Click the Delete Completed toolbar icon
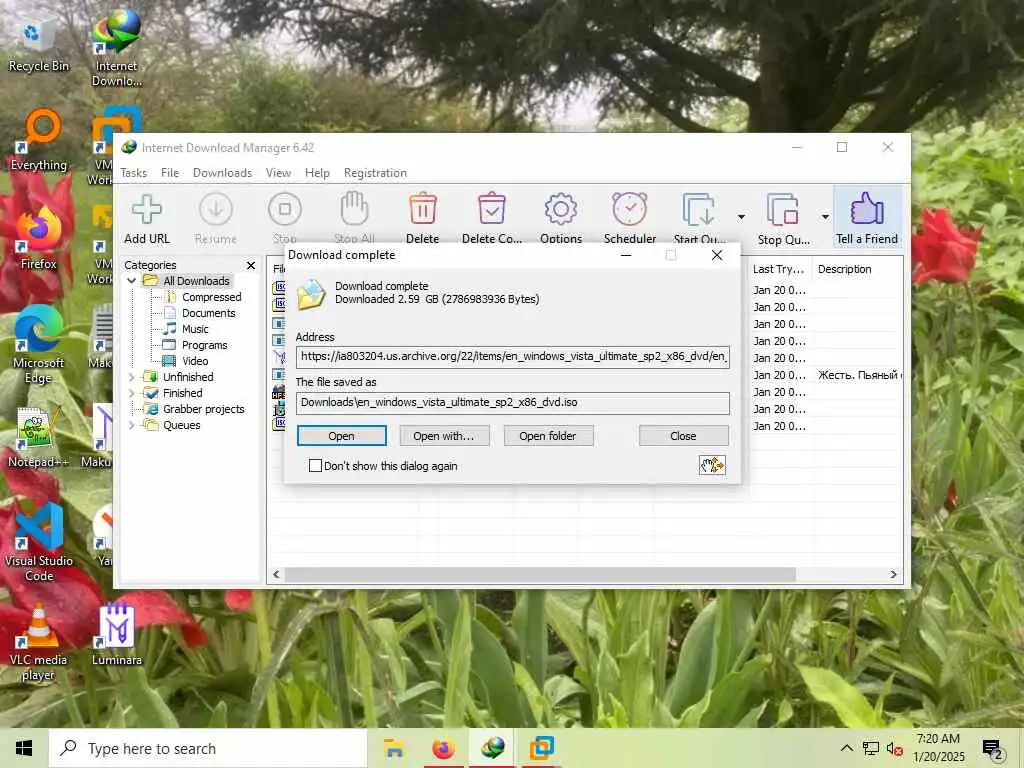1024x768 pixels. click(x=492, y=209)
